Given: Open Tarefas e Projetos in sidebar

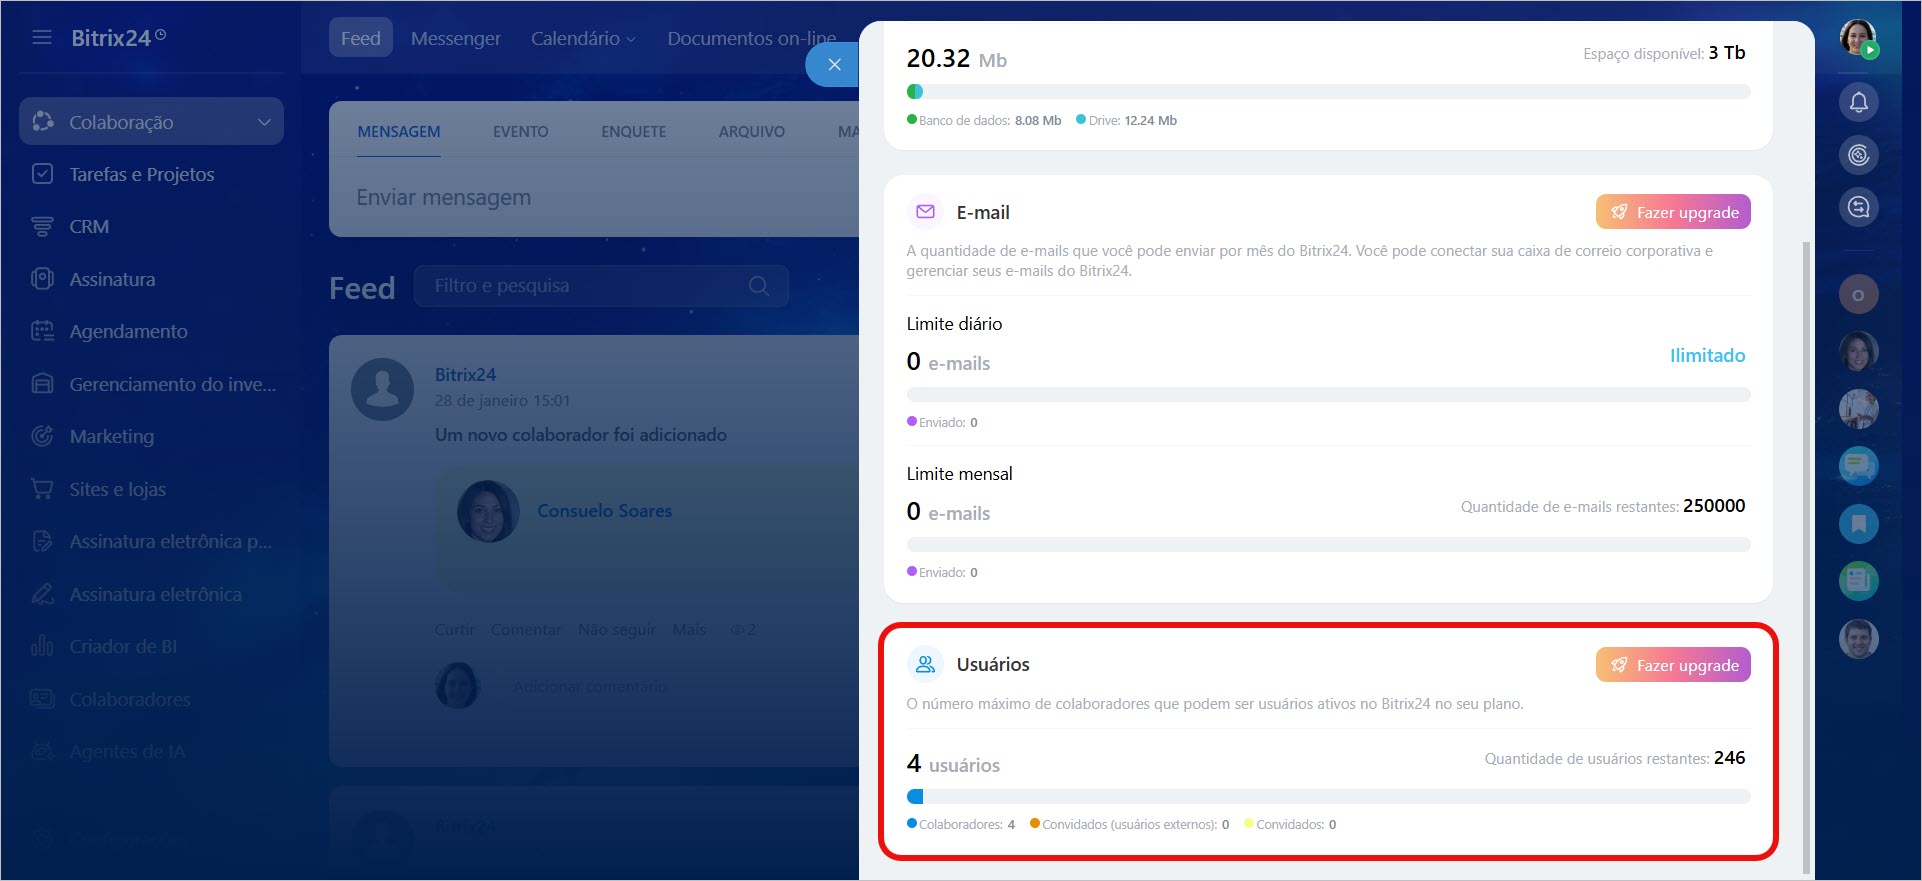Looking at the screenshot, I should click(141, 174).
